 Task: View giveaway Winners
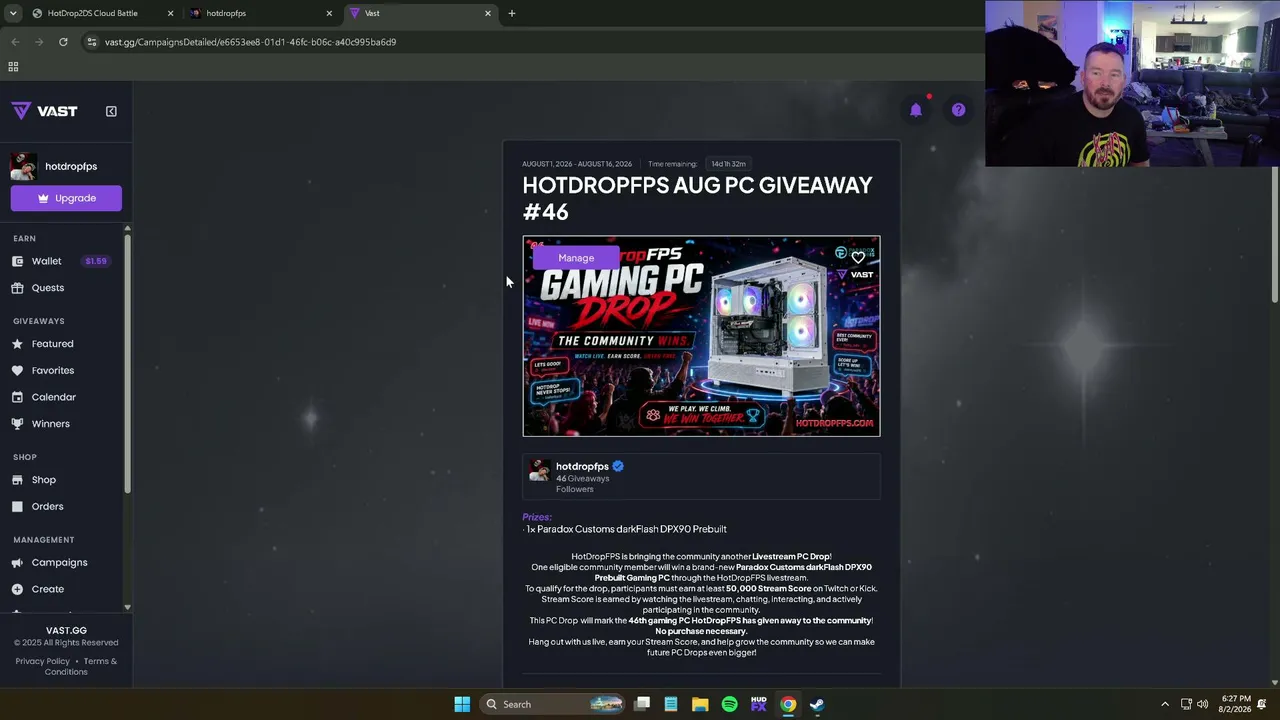click(x=51, y=424)
